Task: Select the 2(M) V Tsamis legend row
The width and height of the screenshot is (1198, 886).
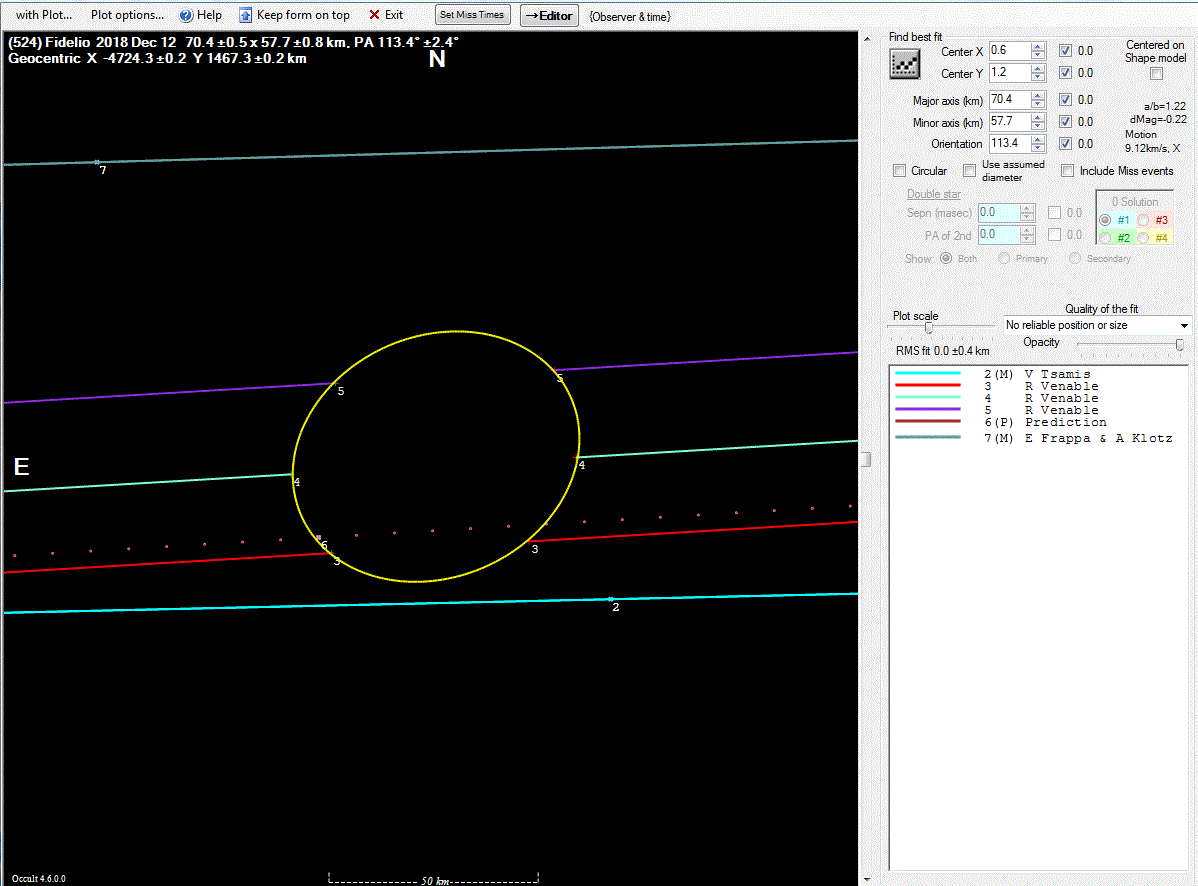Action: coord(1038,373)
